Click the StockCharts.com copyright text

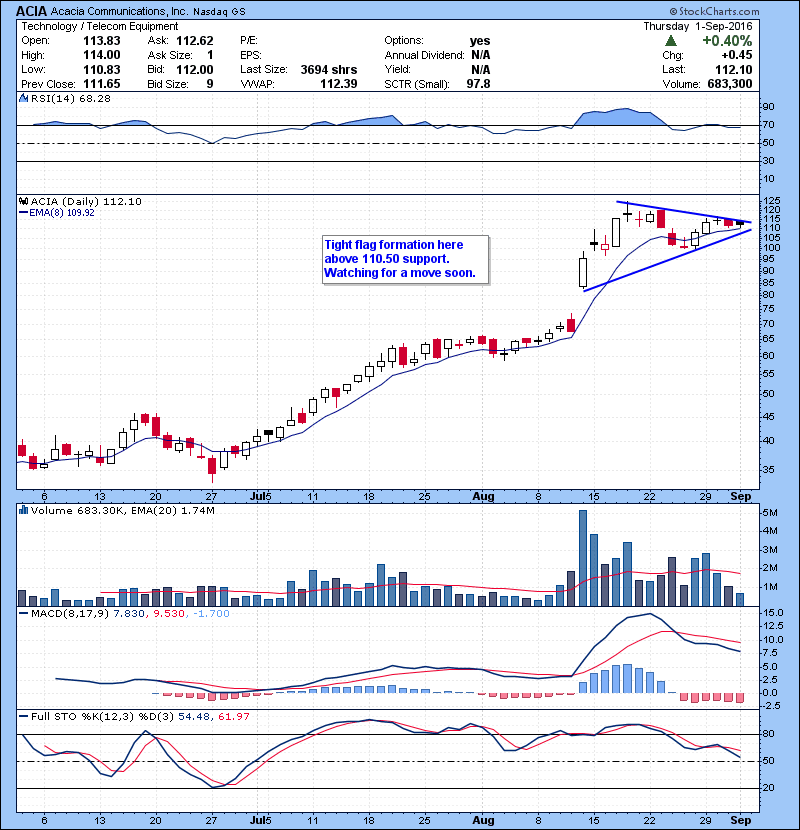coord(714,11)
